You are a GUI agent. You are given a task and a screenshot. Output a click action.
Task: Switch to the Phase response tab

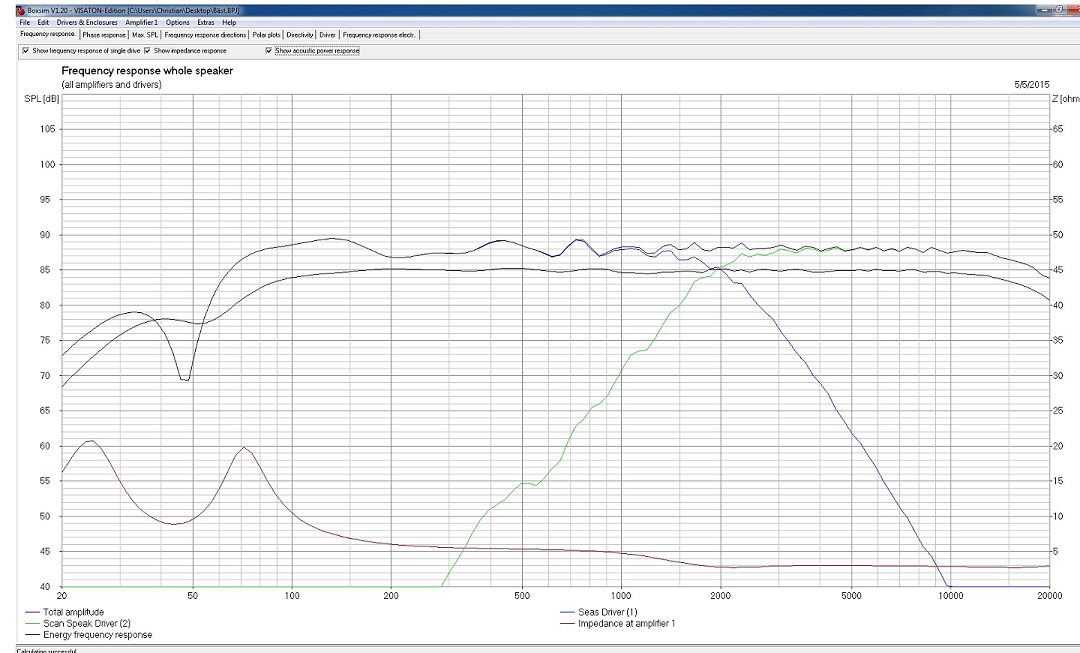coord(104,35)
